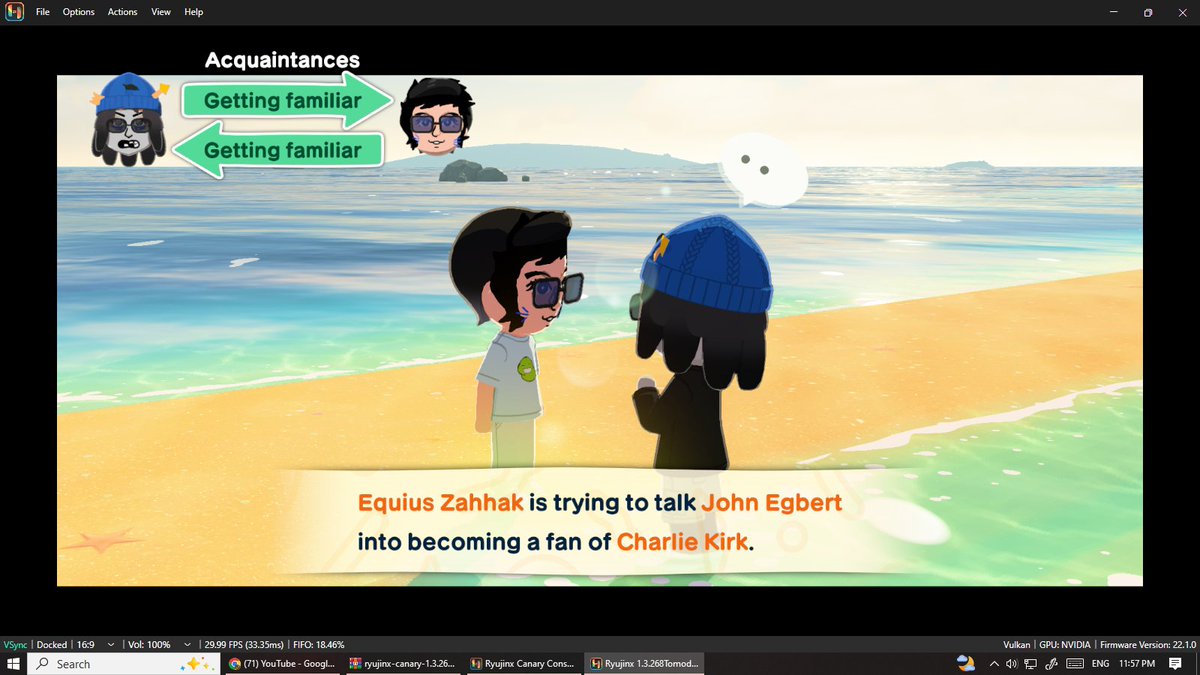This screenshot has height=675, width=1200.
Task: Click the Vulkan backend label
Action: click(x=1016, y=645)
